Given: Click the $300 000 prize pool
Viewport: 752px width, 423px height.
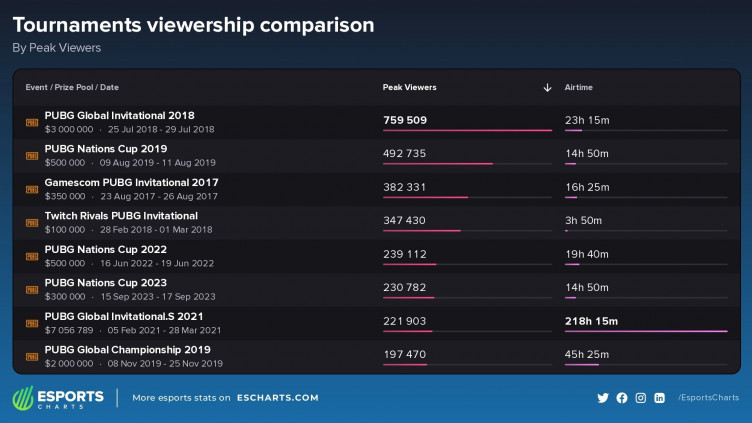Looking at the screenshot, I should click(x=65, y=296).
